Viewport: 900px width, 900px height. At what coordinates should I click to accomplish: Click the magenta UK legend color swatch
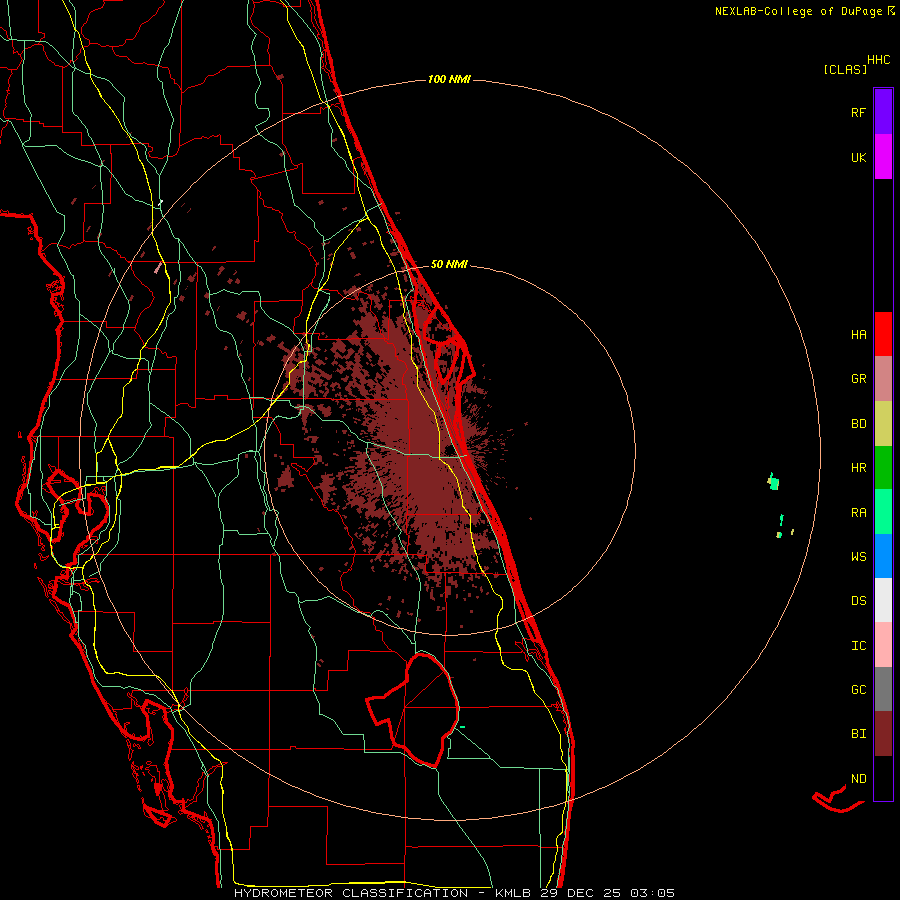[883, 157]
